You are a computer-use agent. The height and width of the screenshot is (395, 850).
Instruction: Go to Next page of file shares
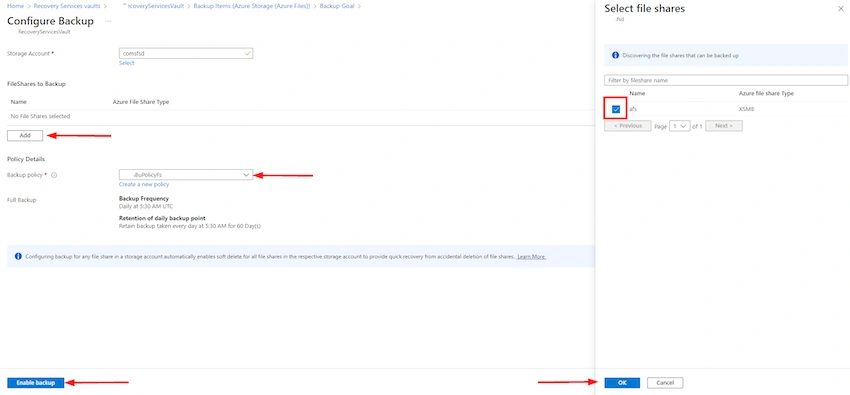724,126
